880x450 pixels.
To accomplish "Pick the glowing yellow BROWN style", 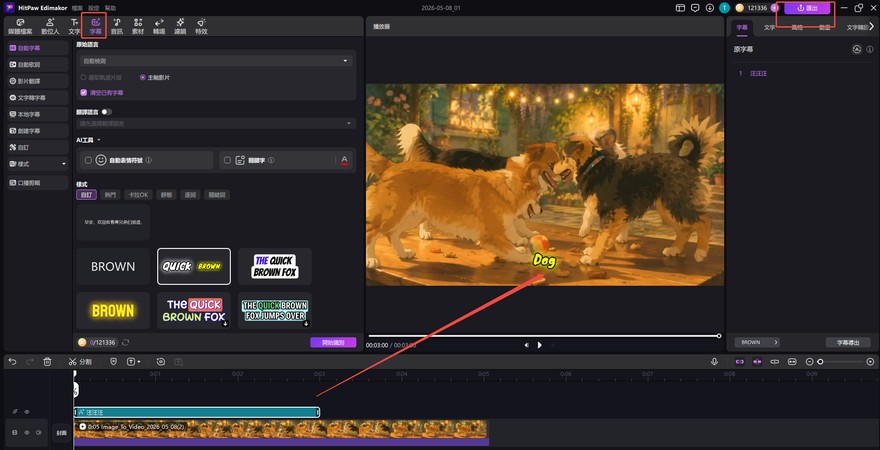I will click(x=113, y=310).
